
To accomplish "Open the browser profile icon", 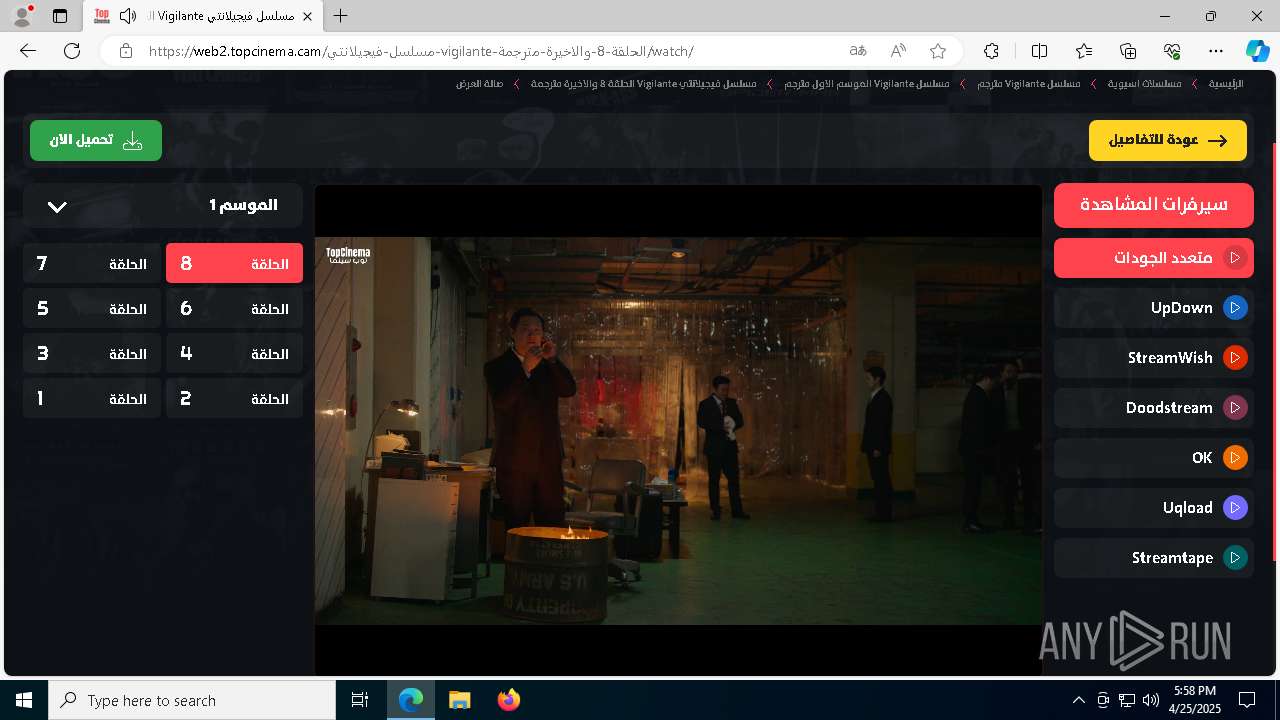I will [21, 16].
